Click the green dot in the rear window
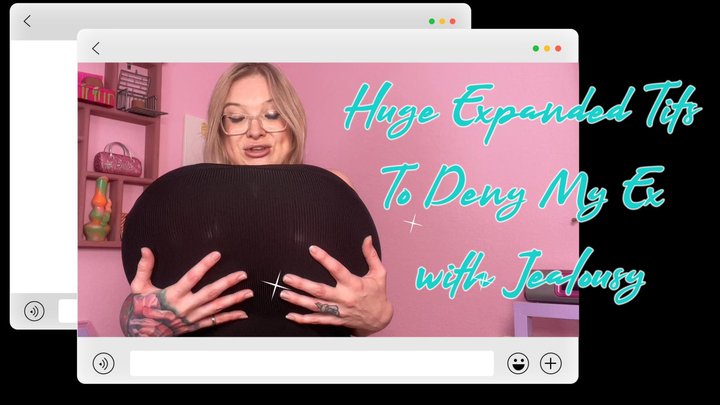Screen dimensions: 720x405 point(432,21)
